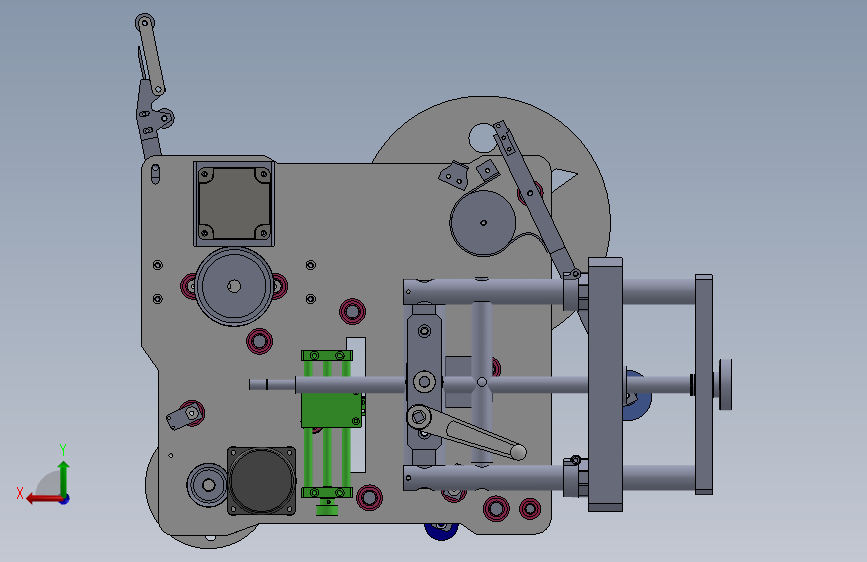Select the blue roller behind the clamp plate

point(638,396)
